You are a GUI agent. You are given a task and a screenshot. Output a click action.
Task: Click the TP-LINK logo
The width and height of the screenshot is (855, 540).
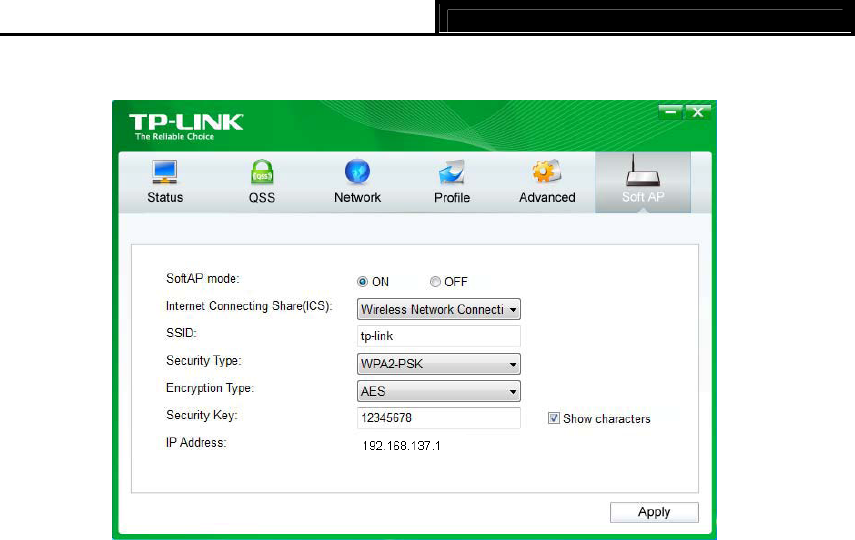186,122
